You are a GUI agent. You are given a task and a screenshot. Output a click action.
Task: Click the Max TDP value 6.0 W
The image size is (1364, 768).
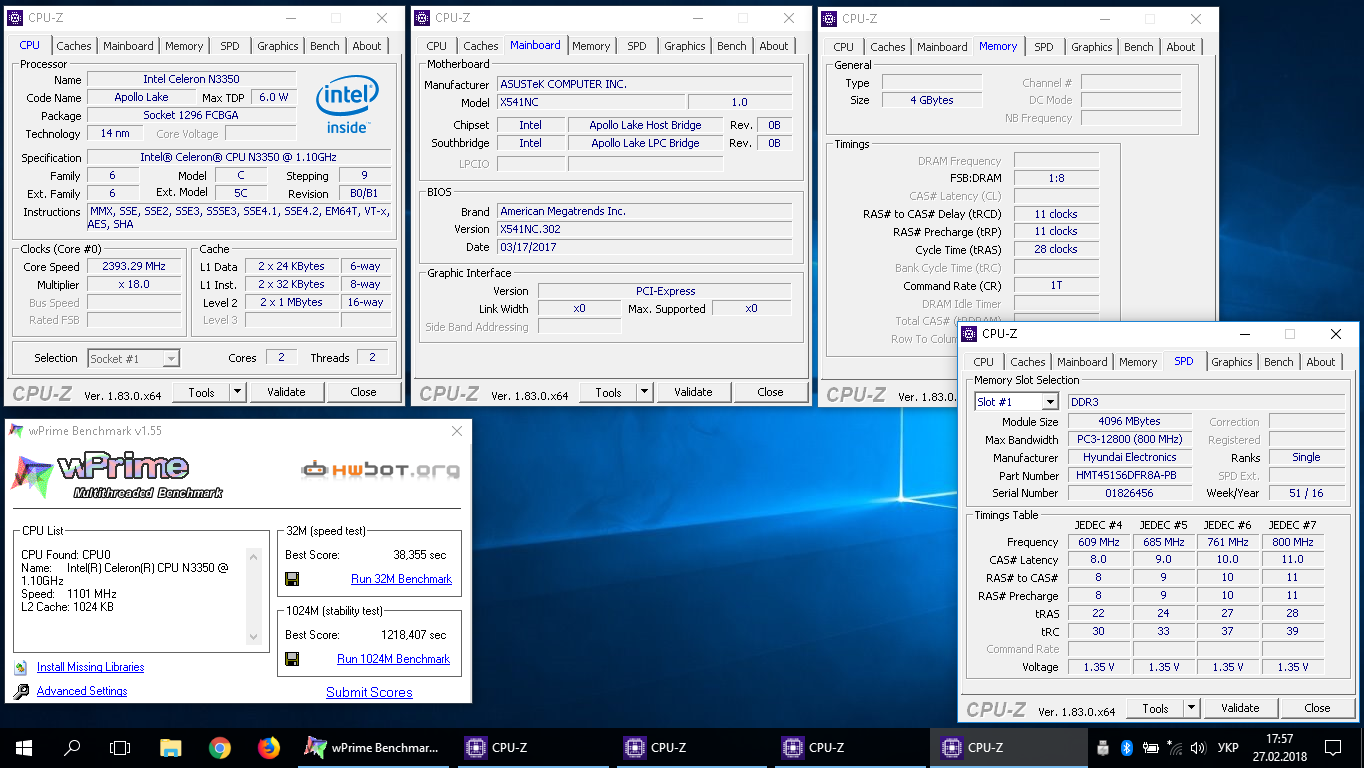[274, 97]
